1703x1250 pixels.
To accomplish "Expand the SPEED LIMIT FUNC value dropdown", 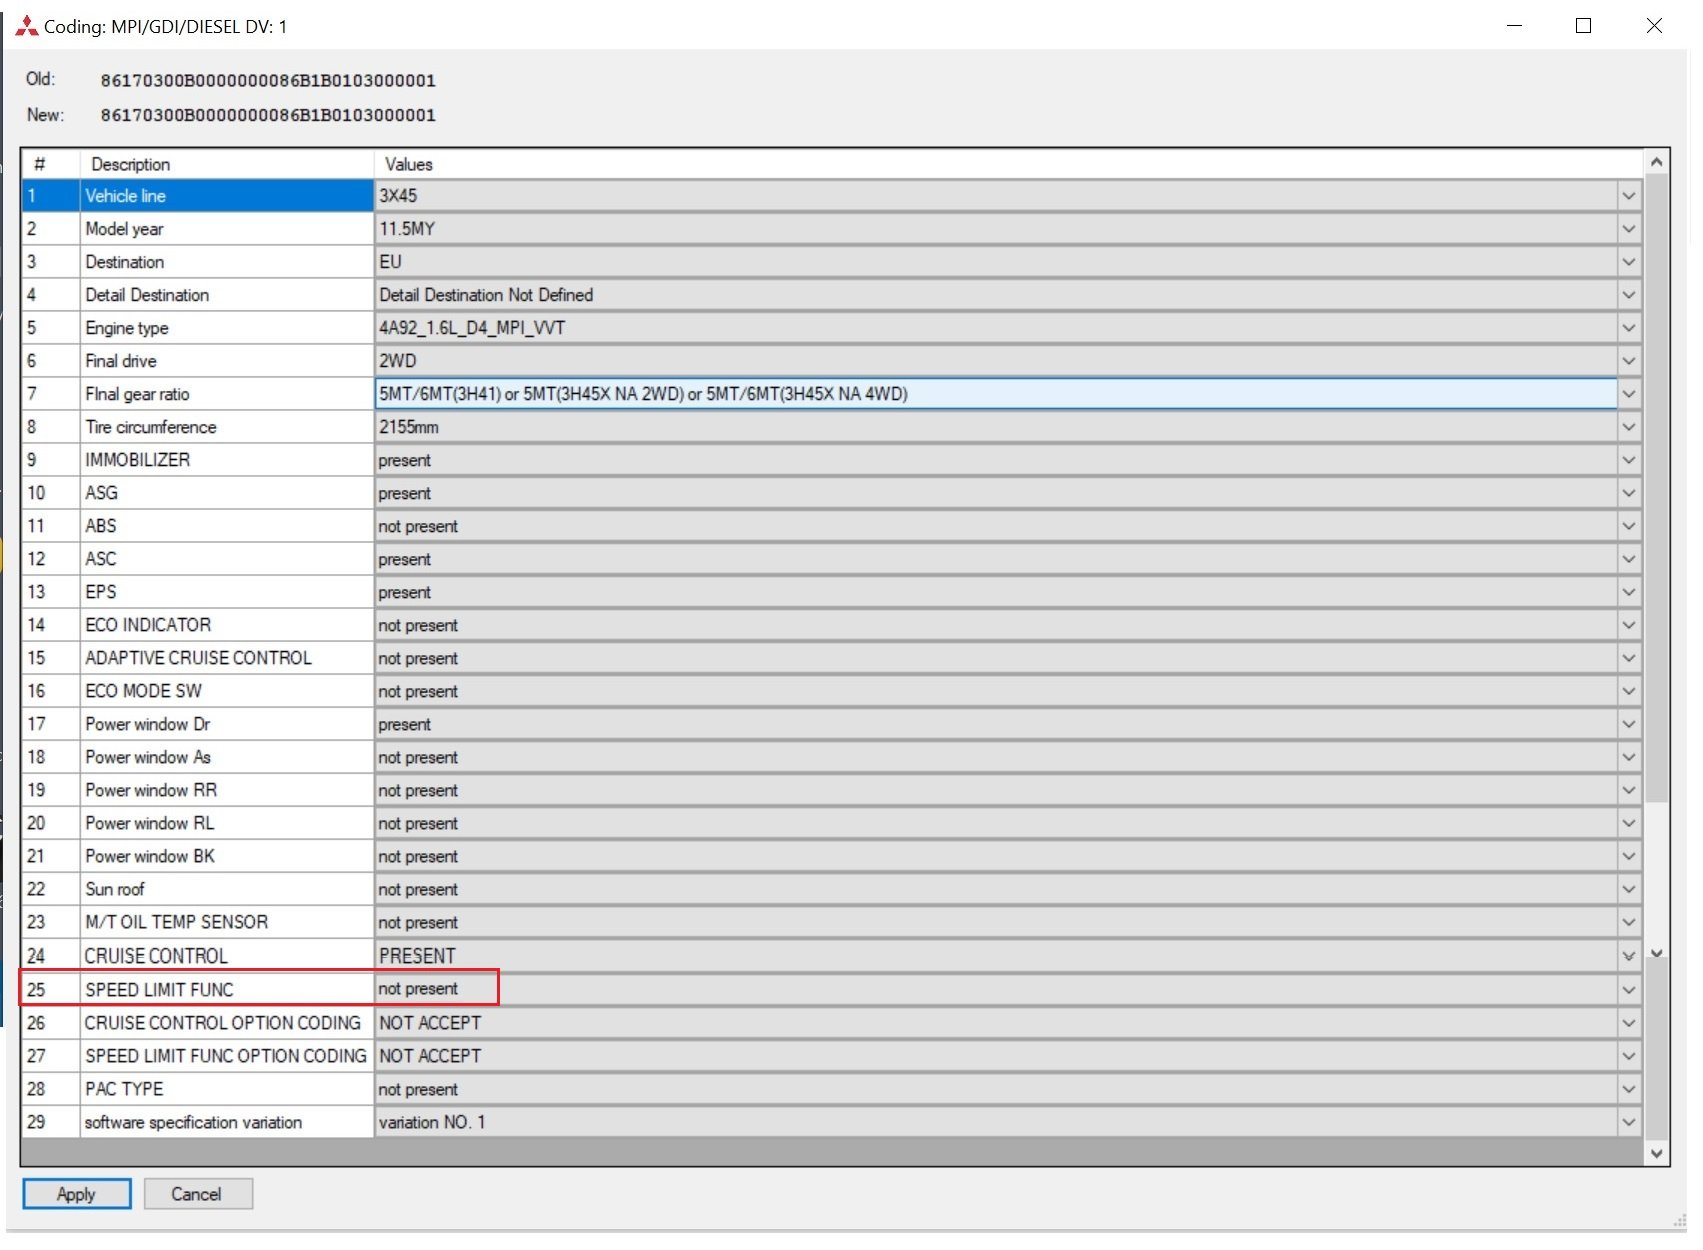I will pyautogui.click(x=1628, y=990).
